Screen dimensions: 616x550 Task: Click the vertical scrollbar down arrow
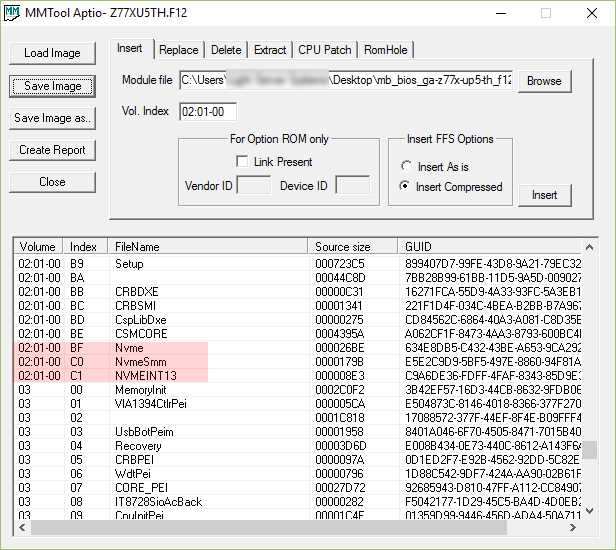click(x=589, y=510)
